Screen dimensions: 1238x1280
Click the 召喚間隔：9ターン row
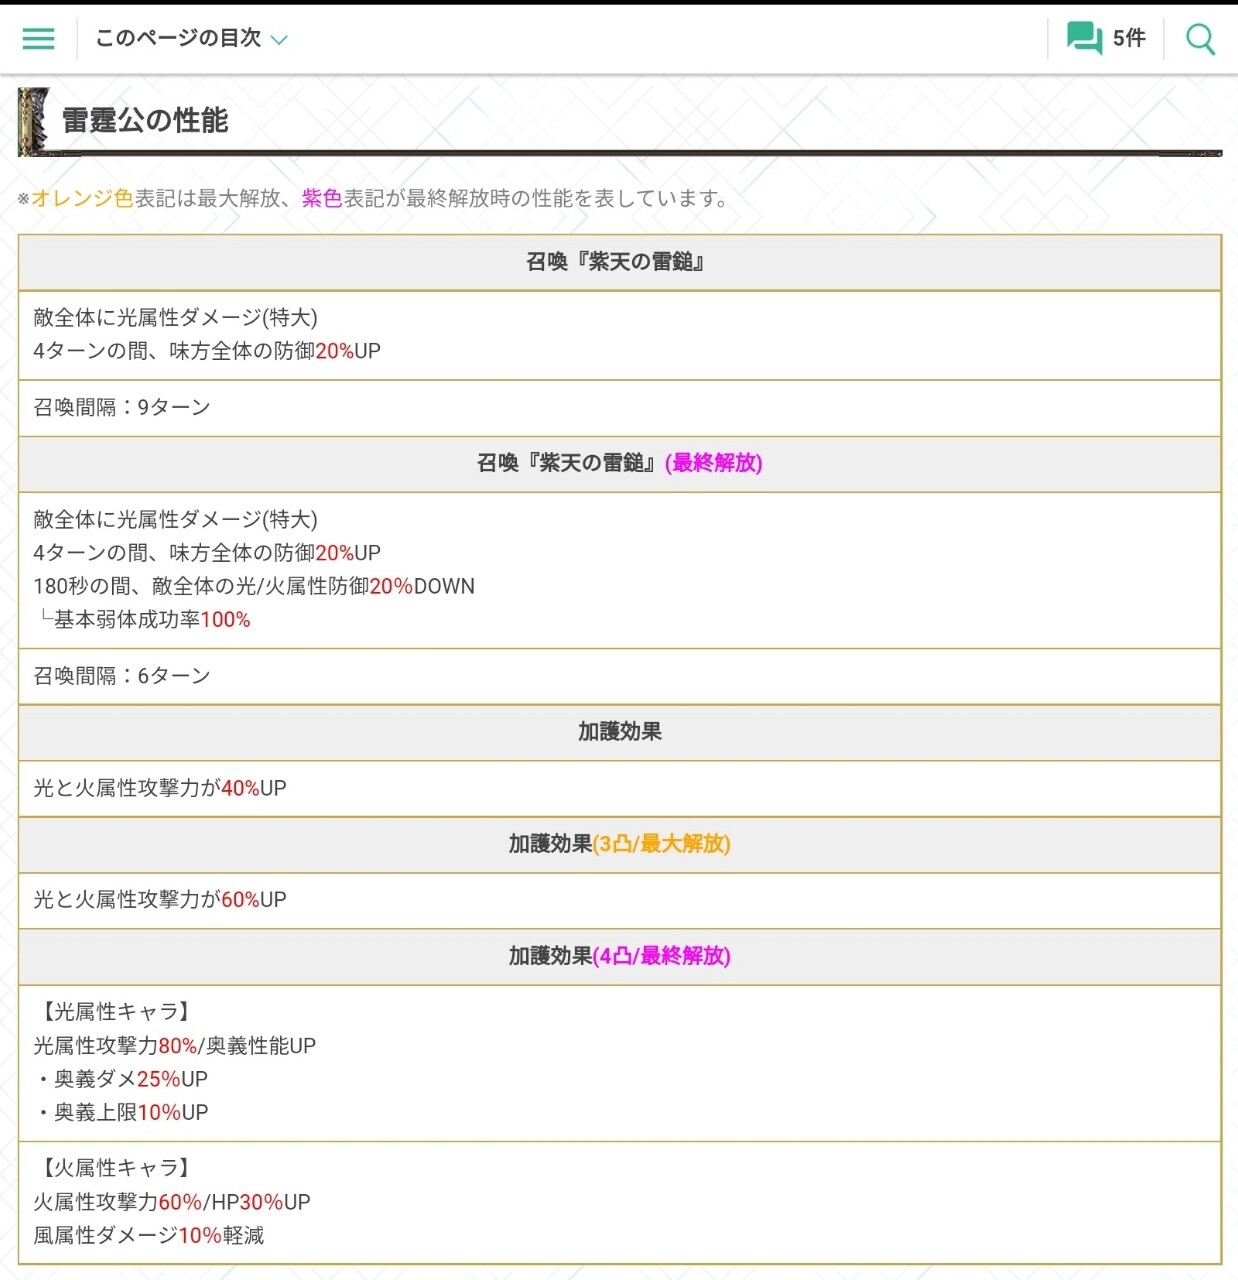click(x=122, y=408)
